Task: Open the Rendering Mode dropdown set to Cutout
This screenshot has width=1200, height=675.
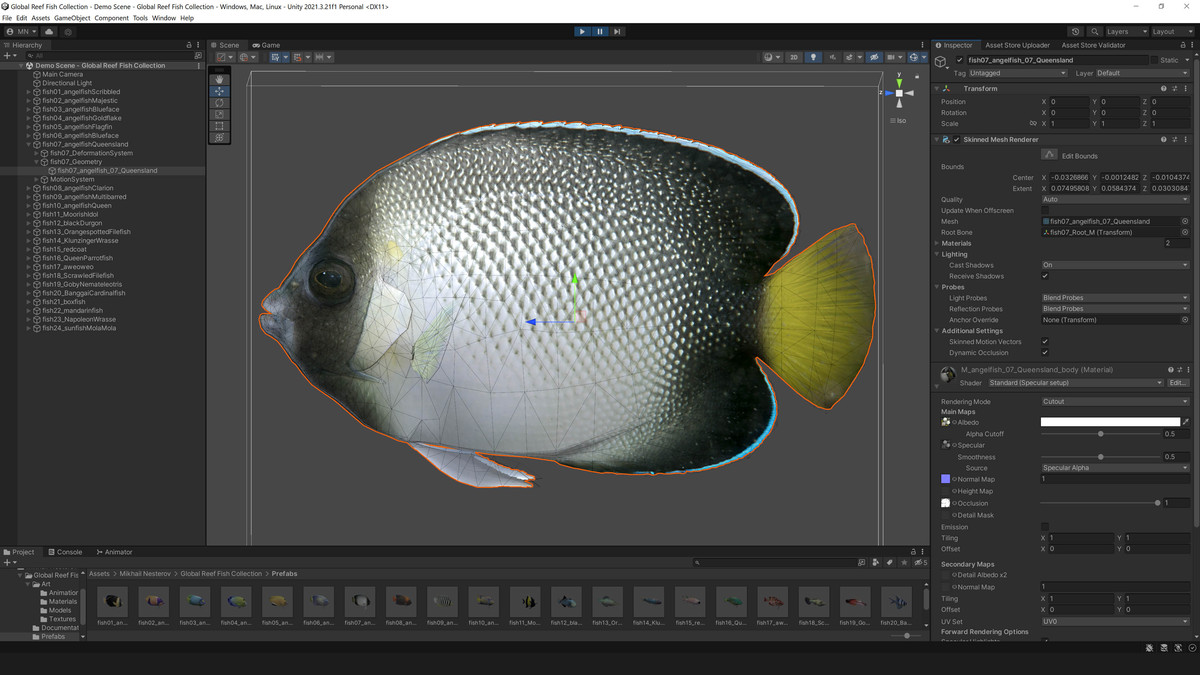Action: point(1115,400)
